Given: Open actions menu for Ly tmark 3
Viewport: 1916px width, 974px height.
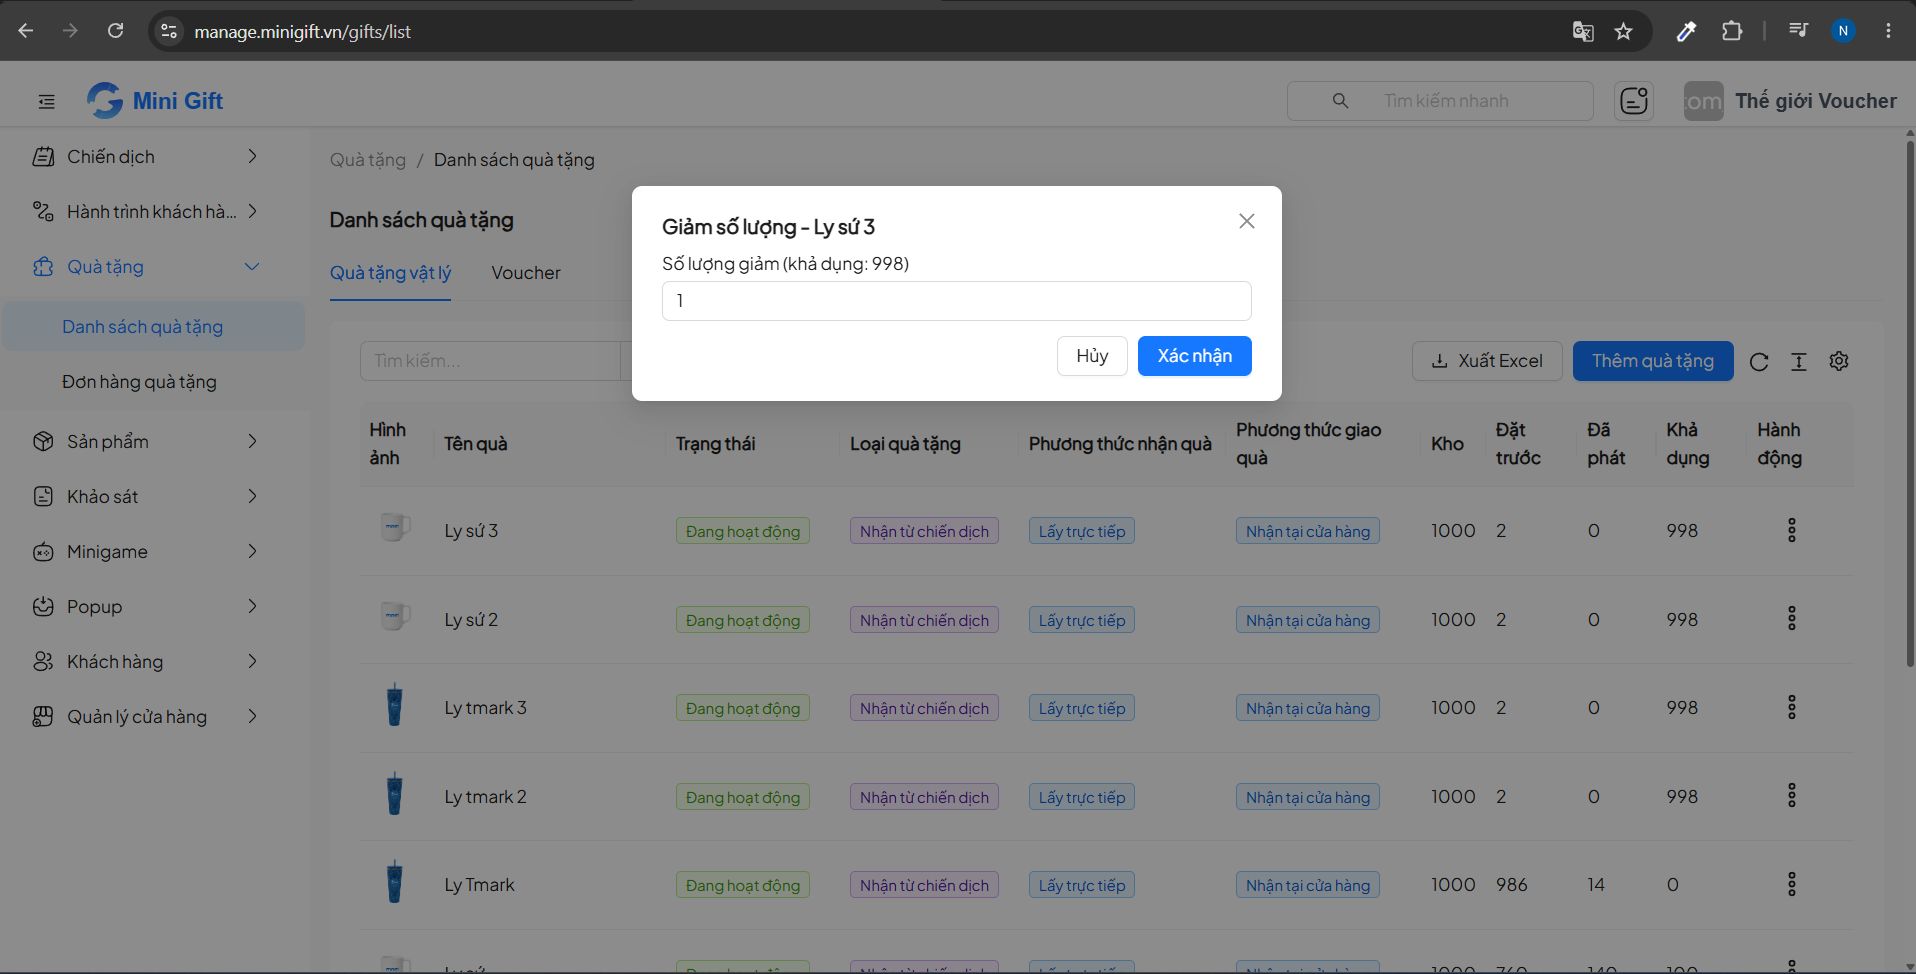Looking at the screenshot, I should coord(1791,708).
